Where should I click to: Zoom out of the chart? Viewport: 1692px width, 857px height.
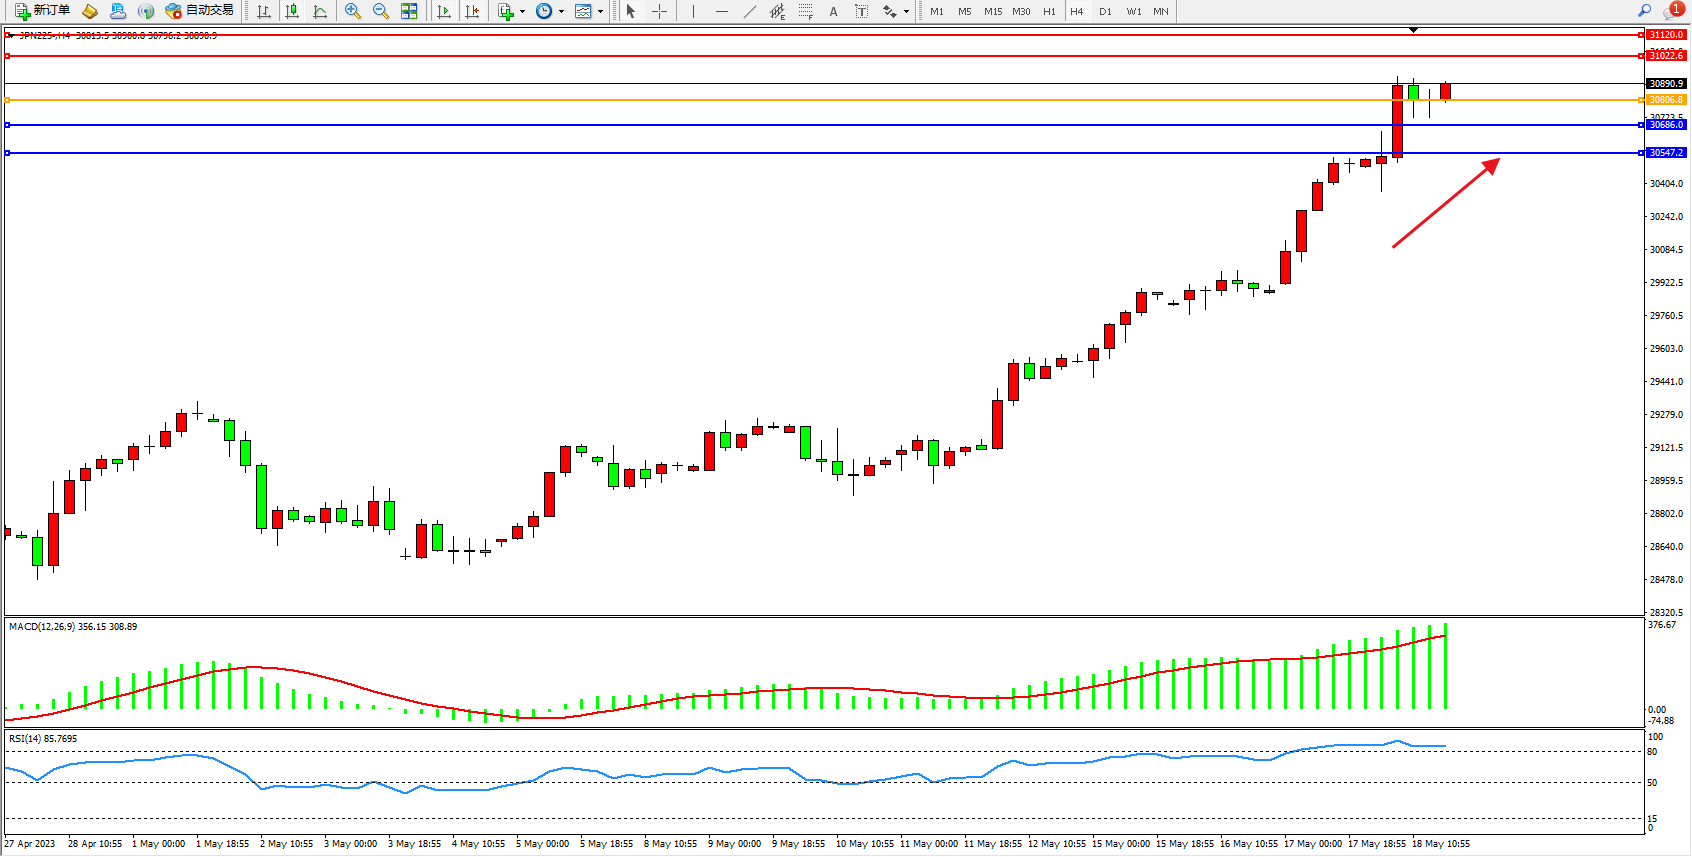[x=381, y=11]
